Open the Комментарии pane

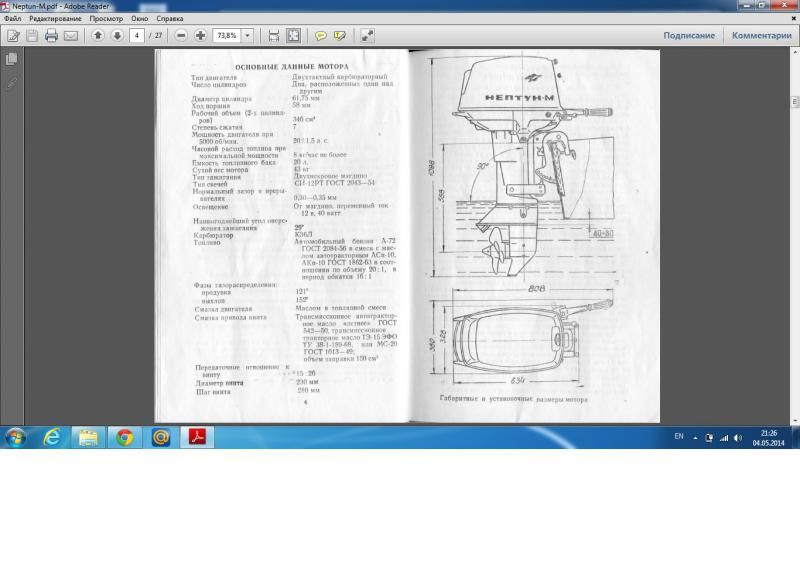tap(761, 35)
